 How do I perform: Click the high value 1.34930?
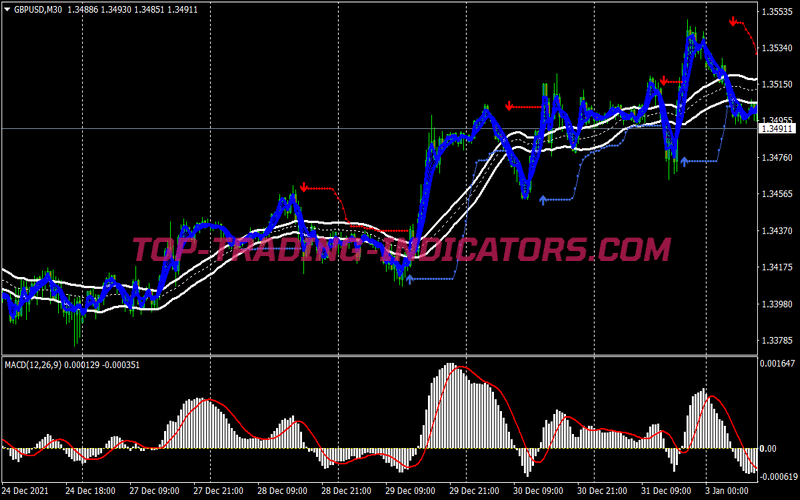[x=114, y=9]
